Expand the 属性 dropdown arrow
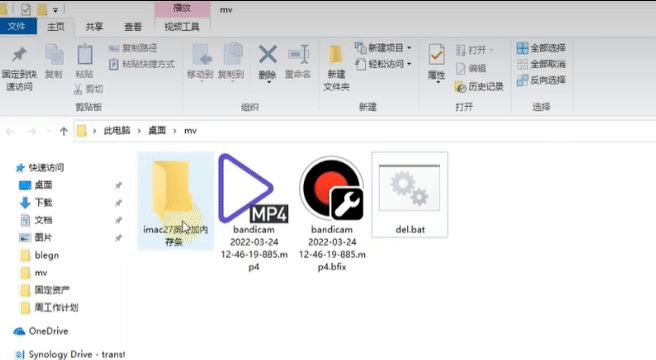This screenshot has height=360, width=656. (438, 82)
